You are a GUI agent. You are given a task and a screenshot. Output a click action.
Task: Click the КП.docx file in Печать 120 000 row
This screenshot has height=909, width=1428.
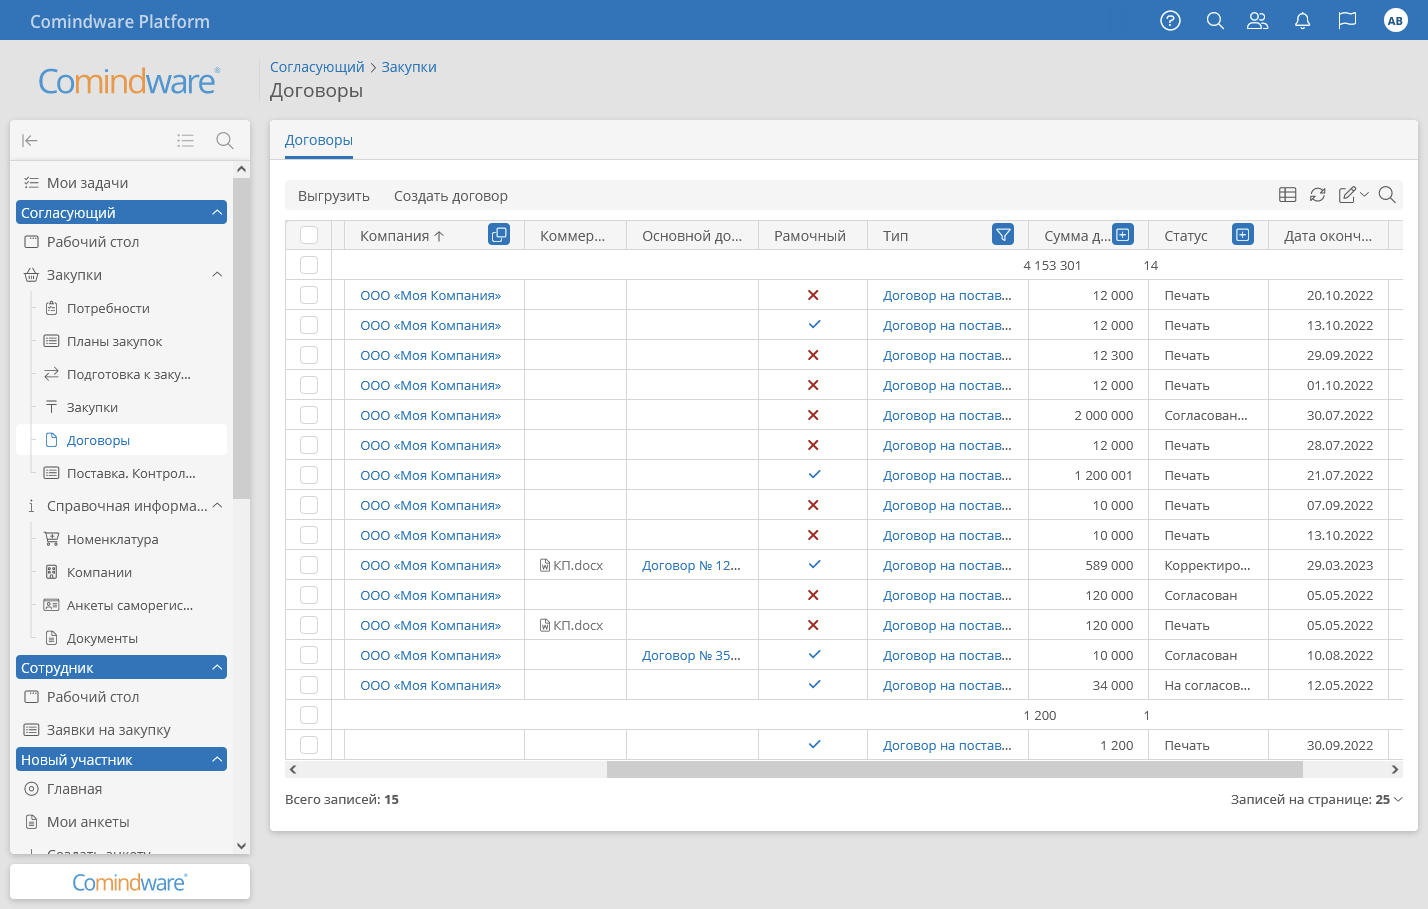point(572,625)
